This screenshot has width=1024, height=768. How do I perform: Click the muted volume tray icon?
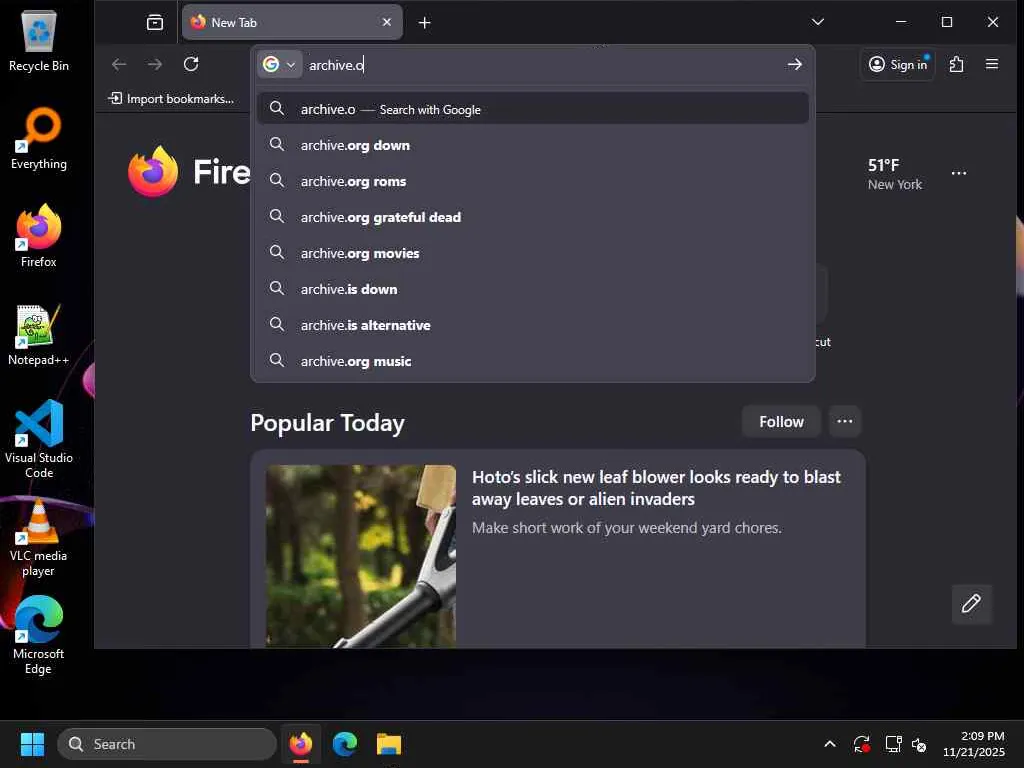coord(919,744)
